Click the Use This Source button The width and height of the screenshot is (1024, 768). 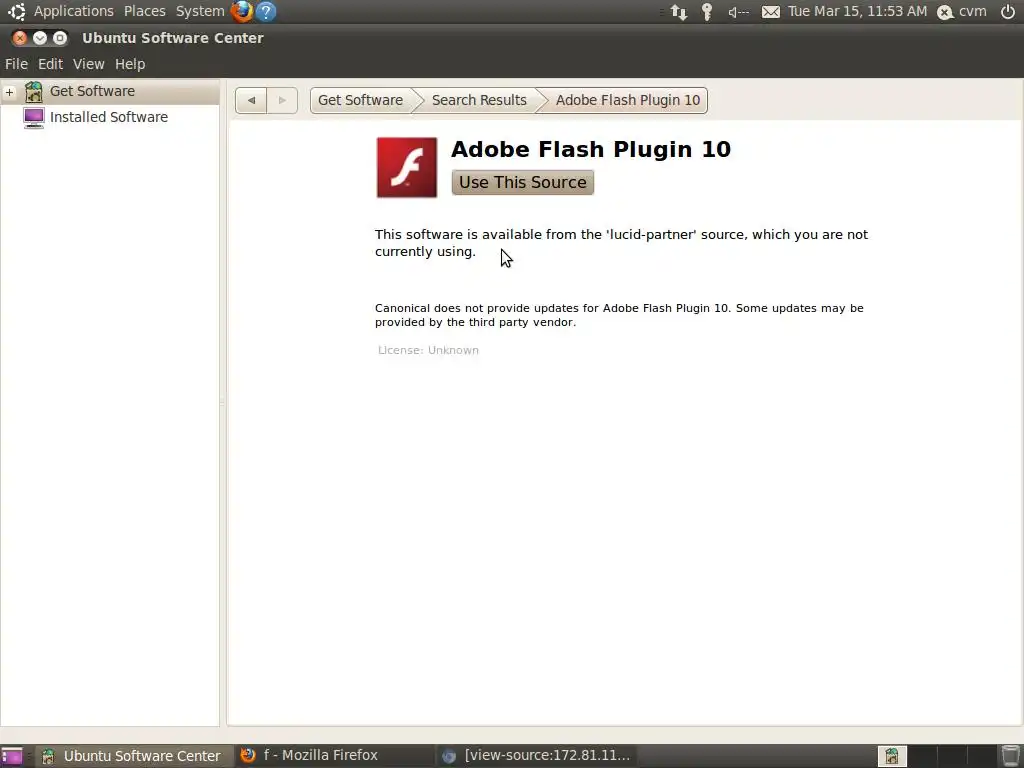point(522,182)
